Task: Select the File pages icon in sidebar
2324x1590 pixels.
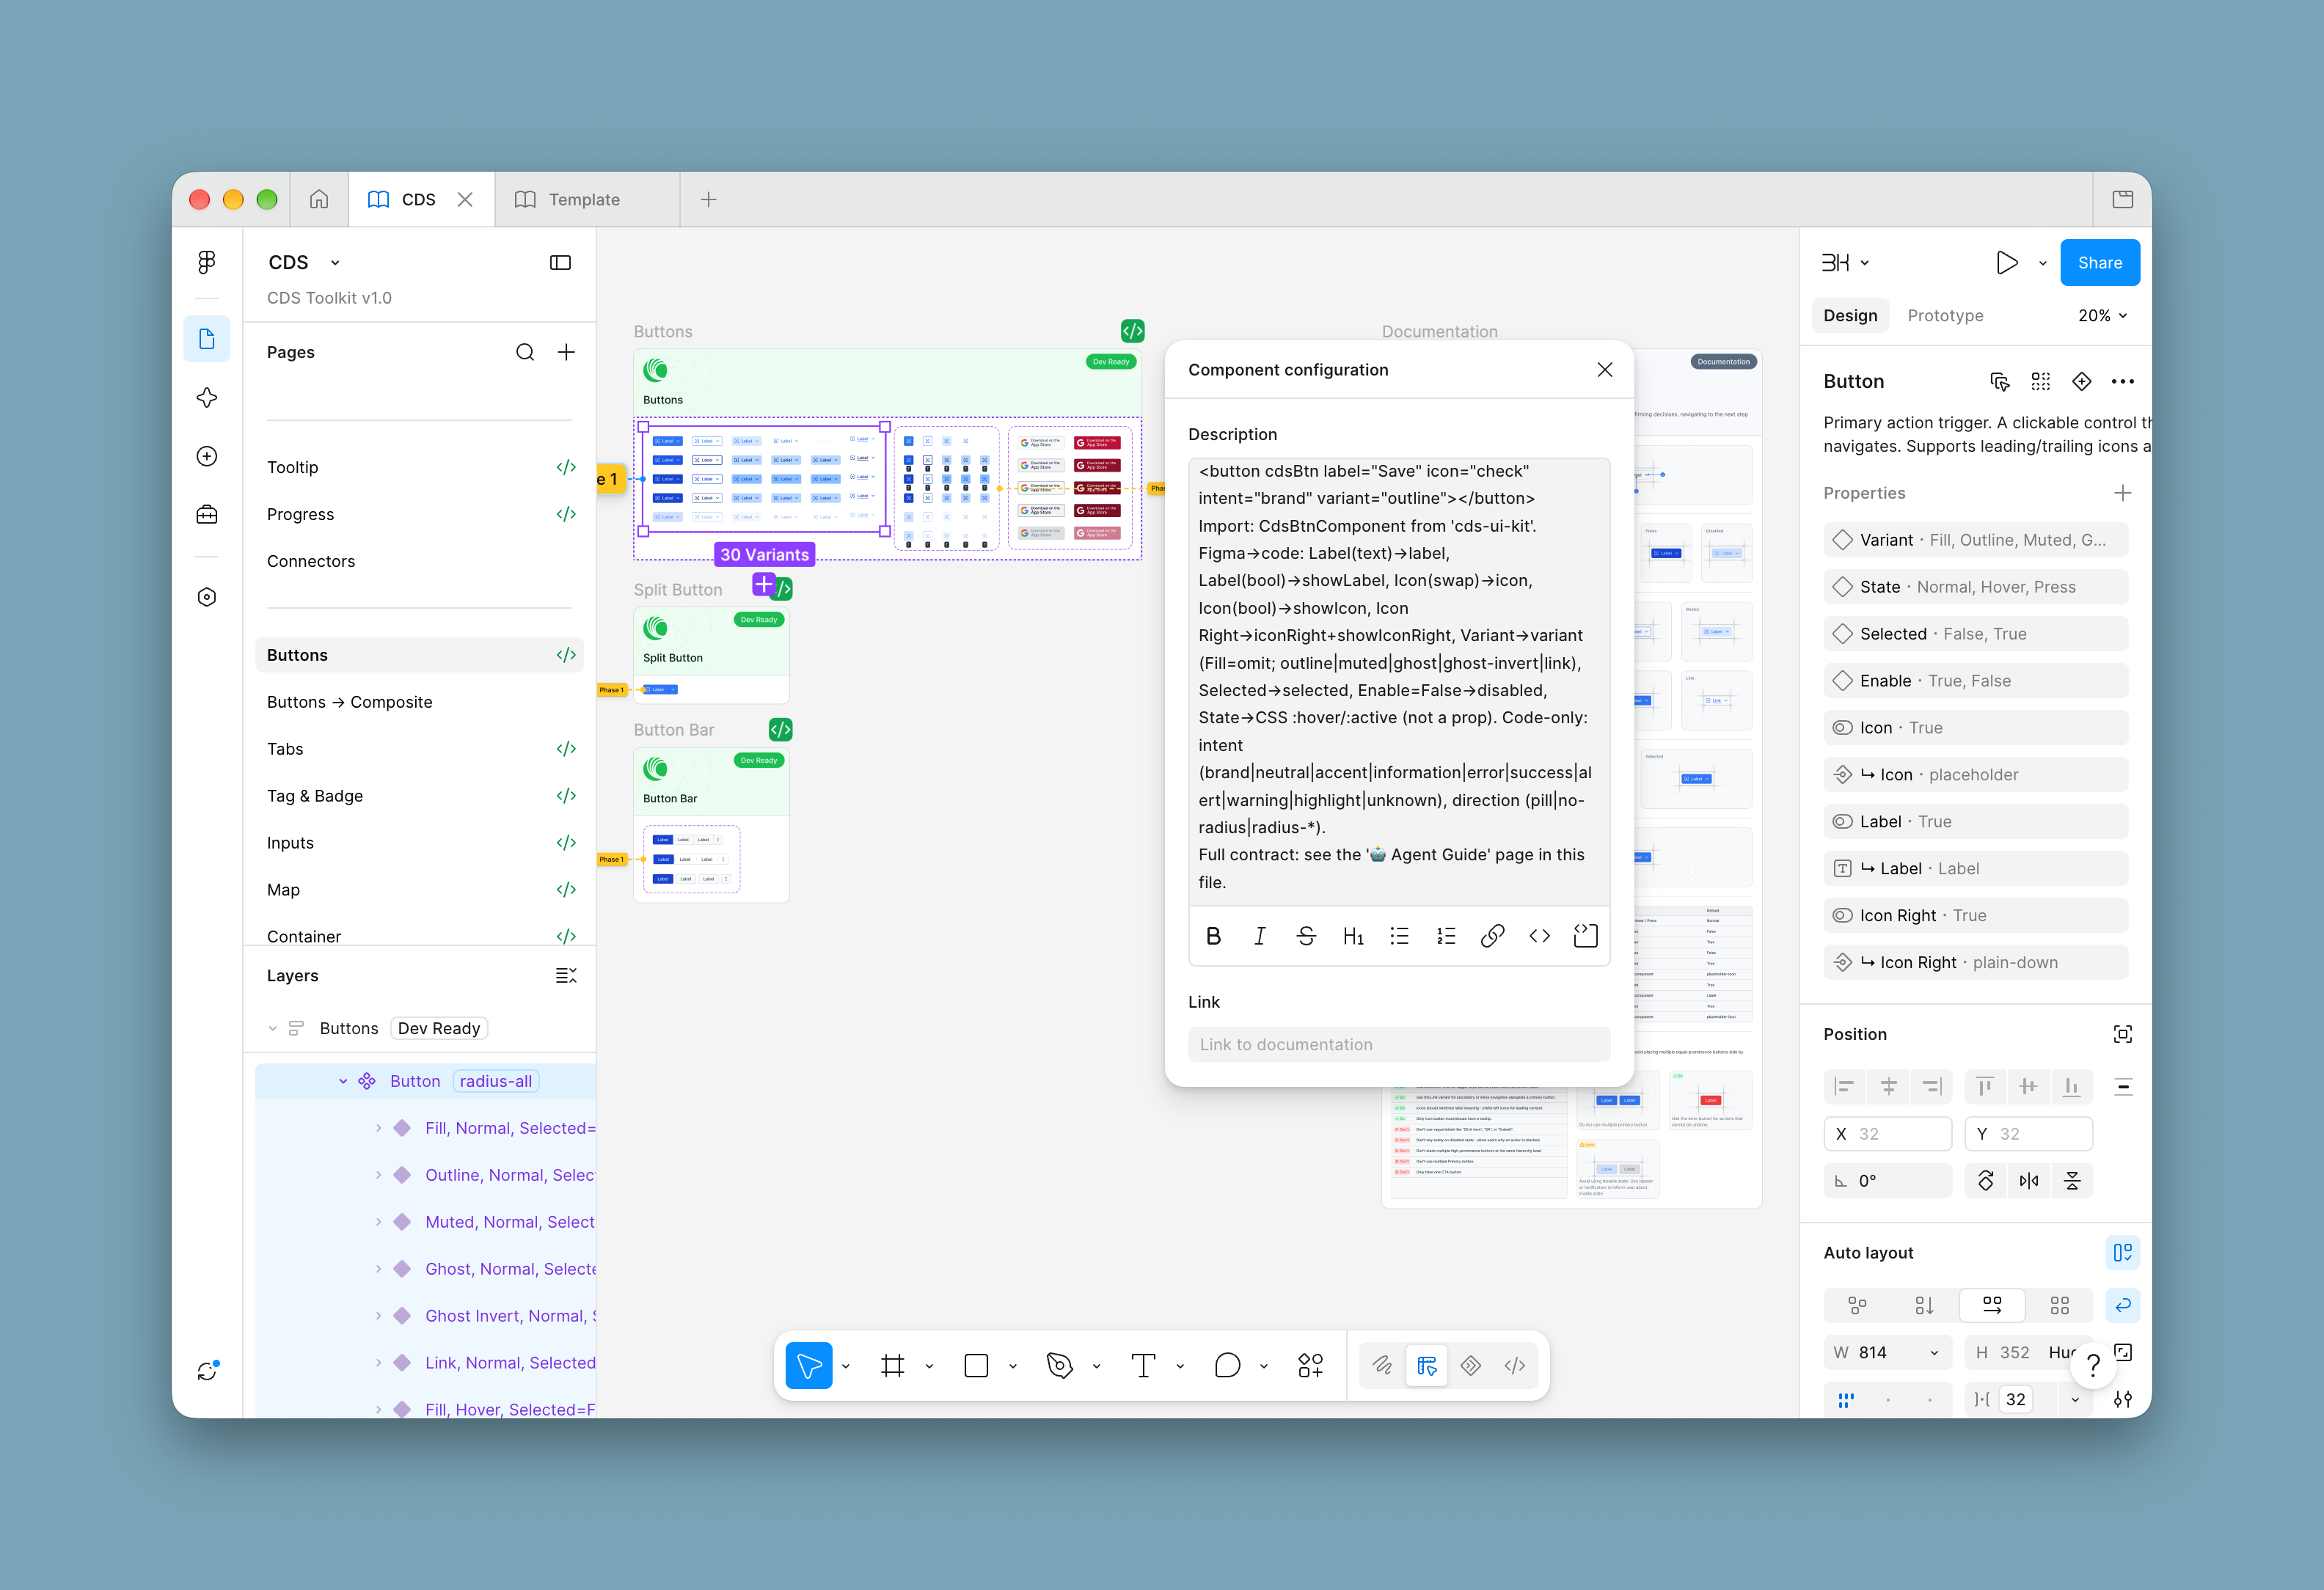Action: point(207,339)
